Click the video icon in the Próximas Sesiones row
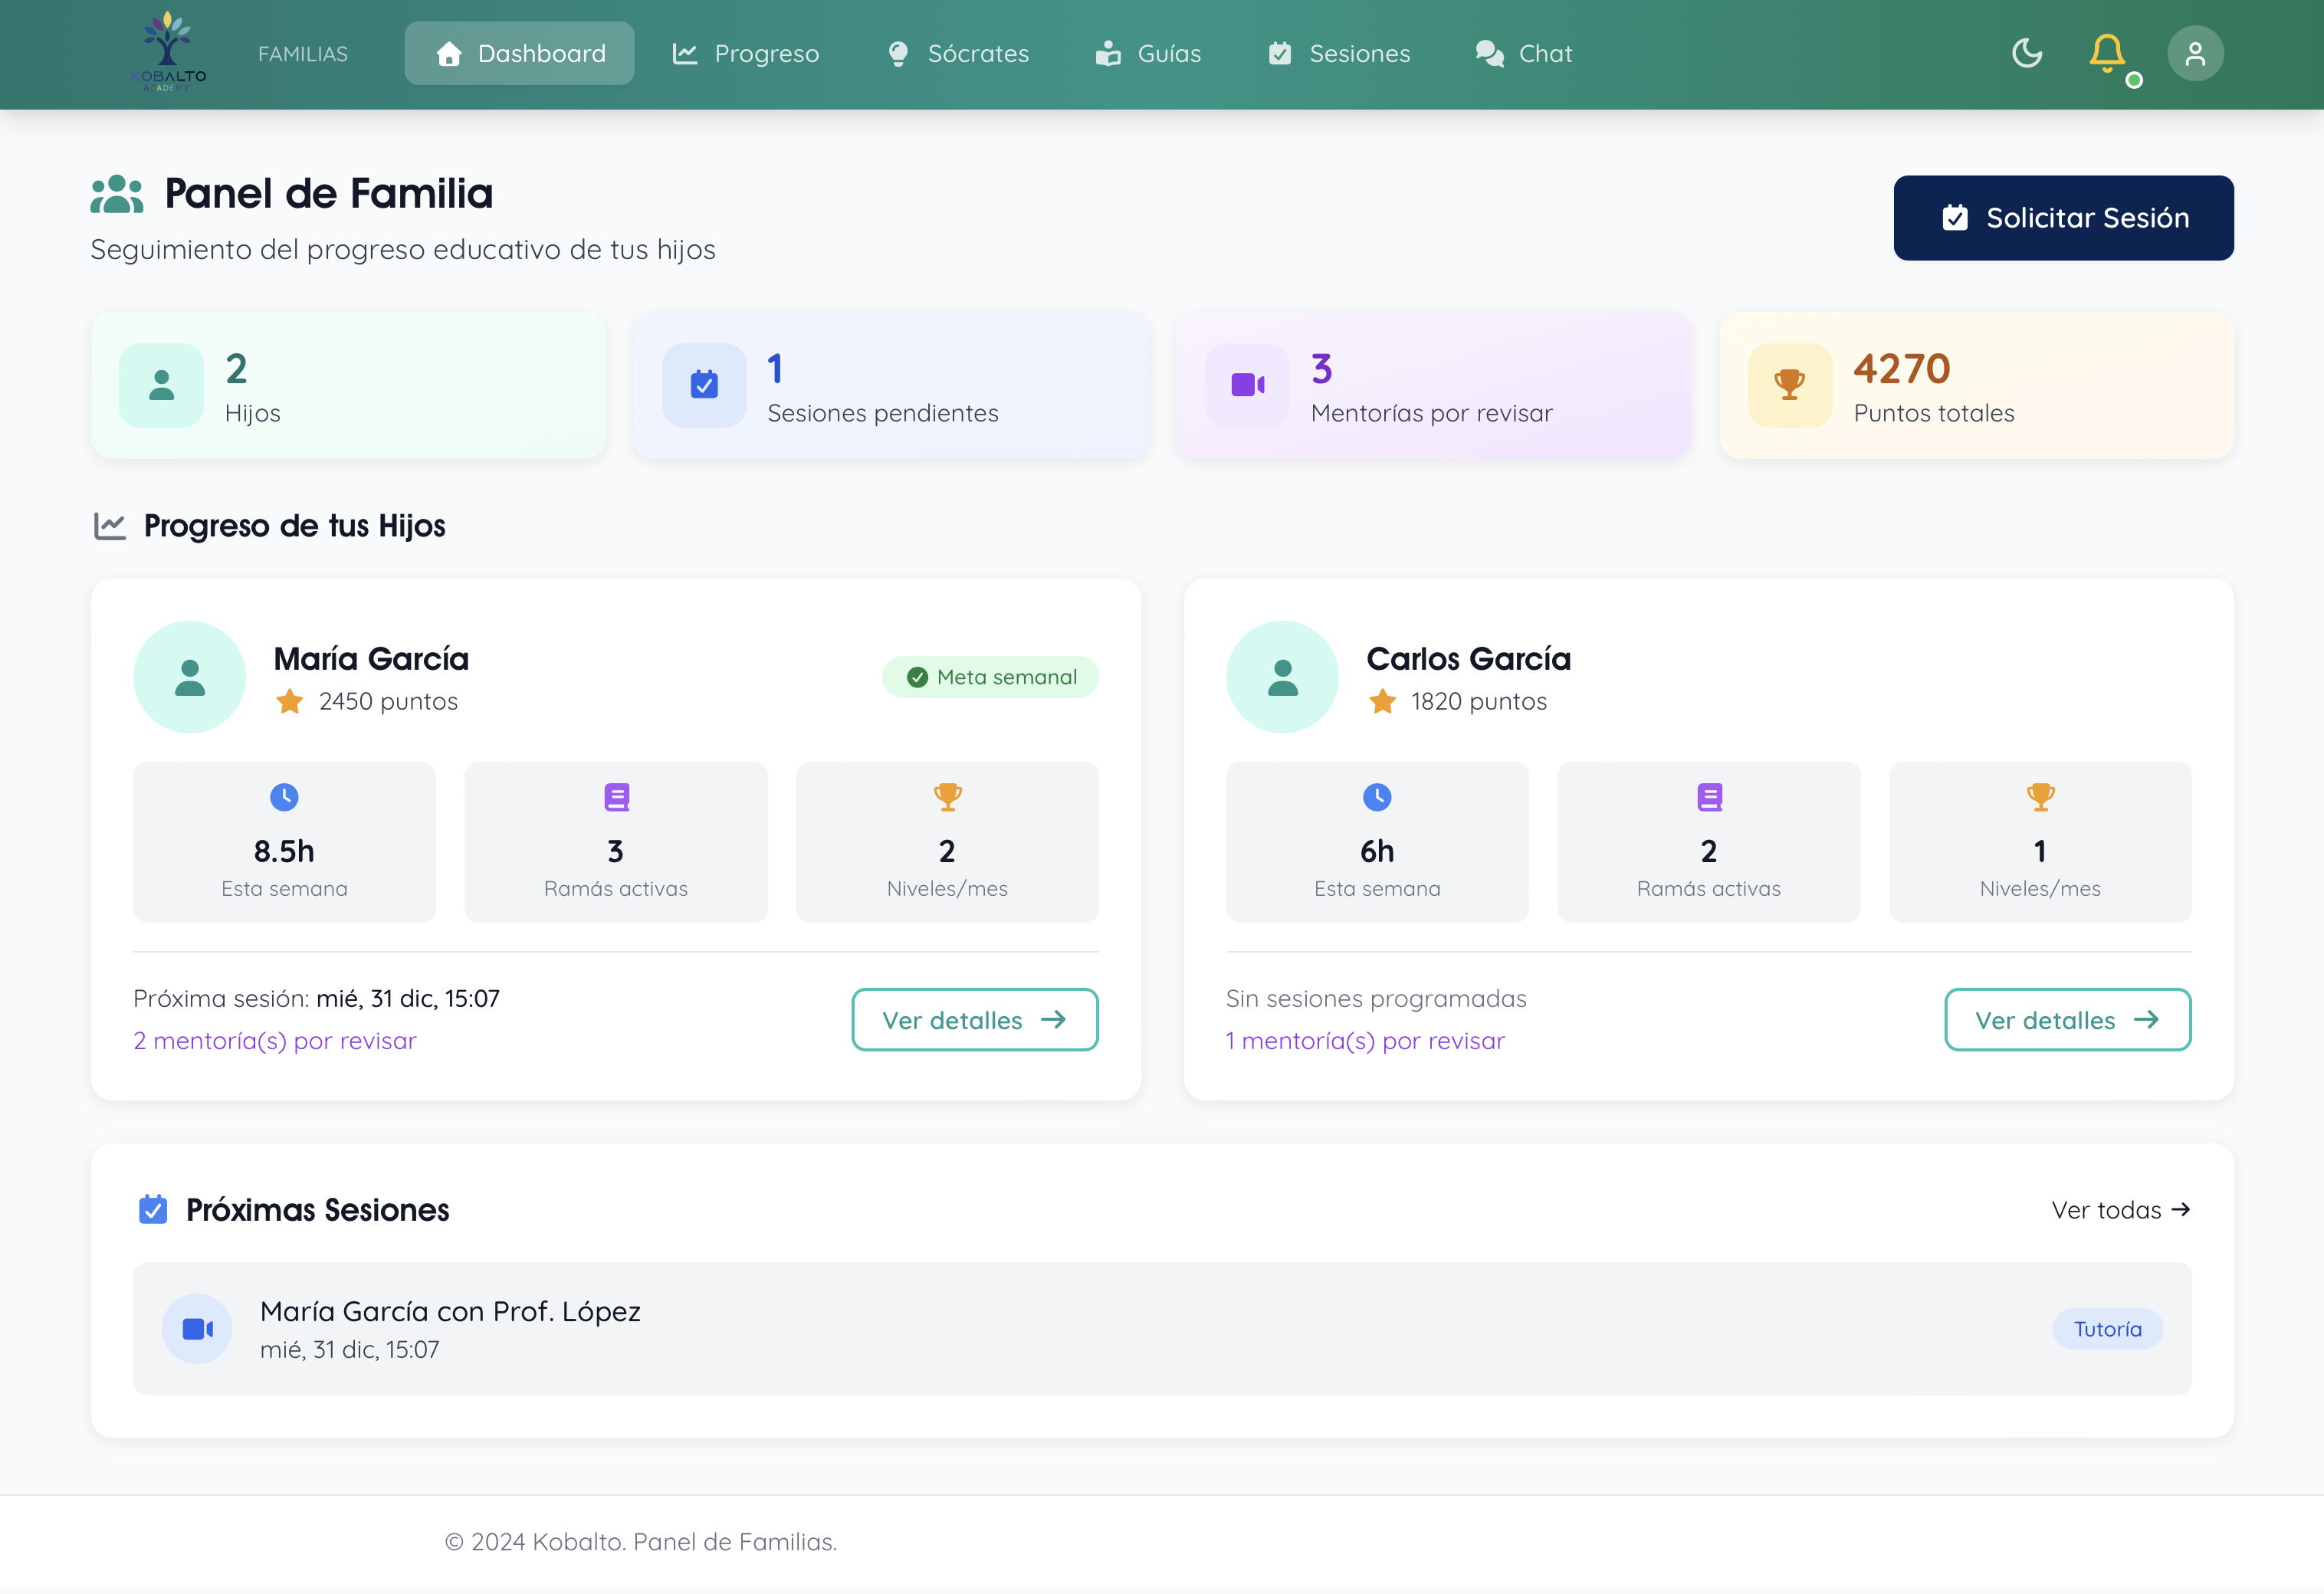The width and height of the screenshot is (2324, 1594). (197, 1329)
